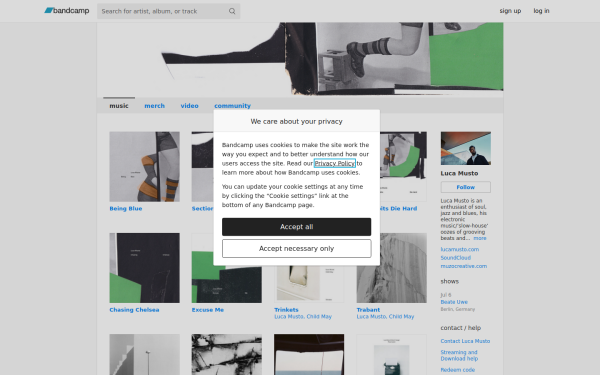This screenshot has height=375, width=600.
Task: Open Streaming and Download help
Action: coord(459,355)
